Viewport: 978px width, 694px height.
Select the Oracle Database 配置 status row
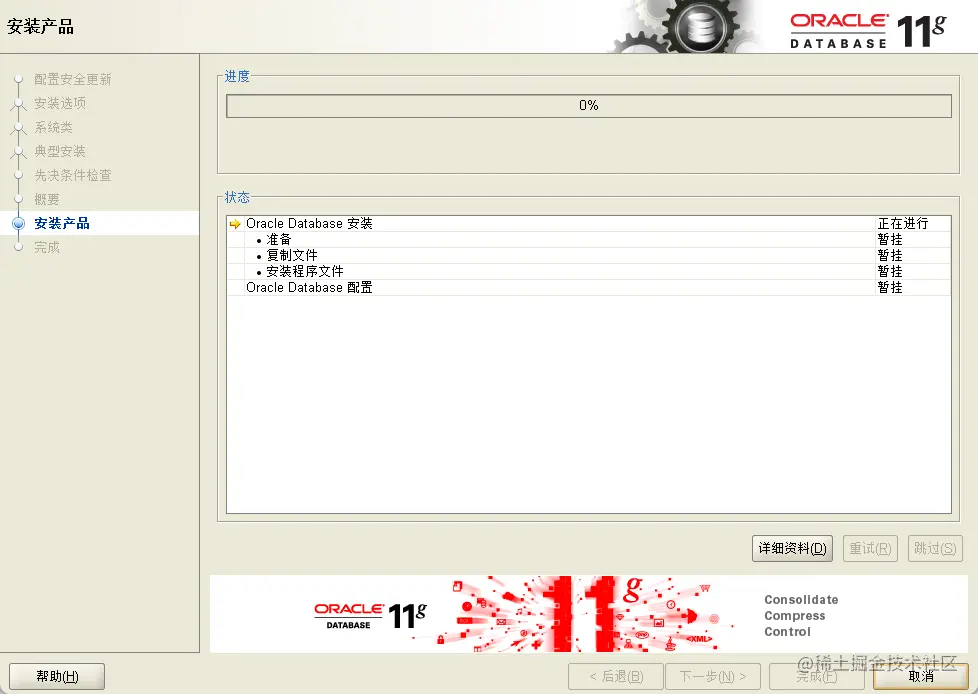(x=589, y=287)
